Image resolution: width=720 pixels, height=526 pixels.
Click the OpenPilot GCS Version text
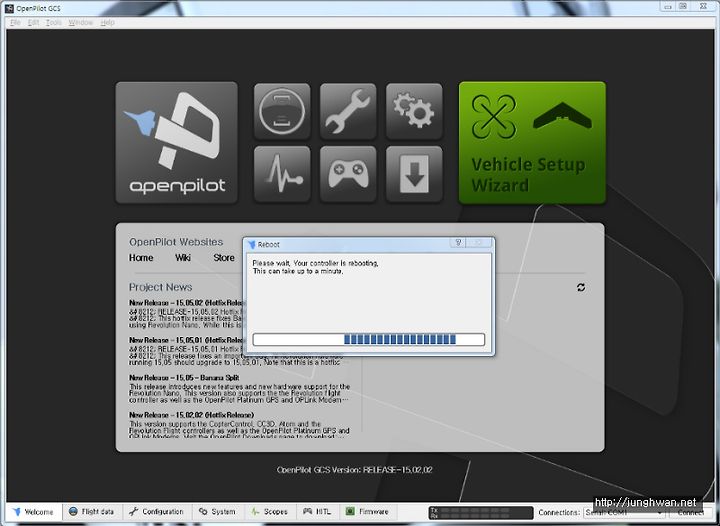[x=354, y=470]
